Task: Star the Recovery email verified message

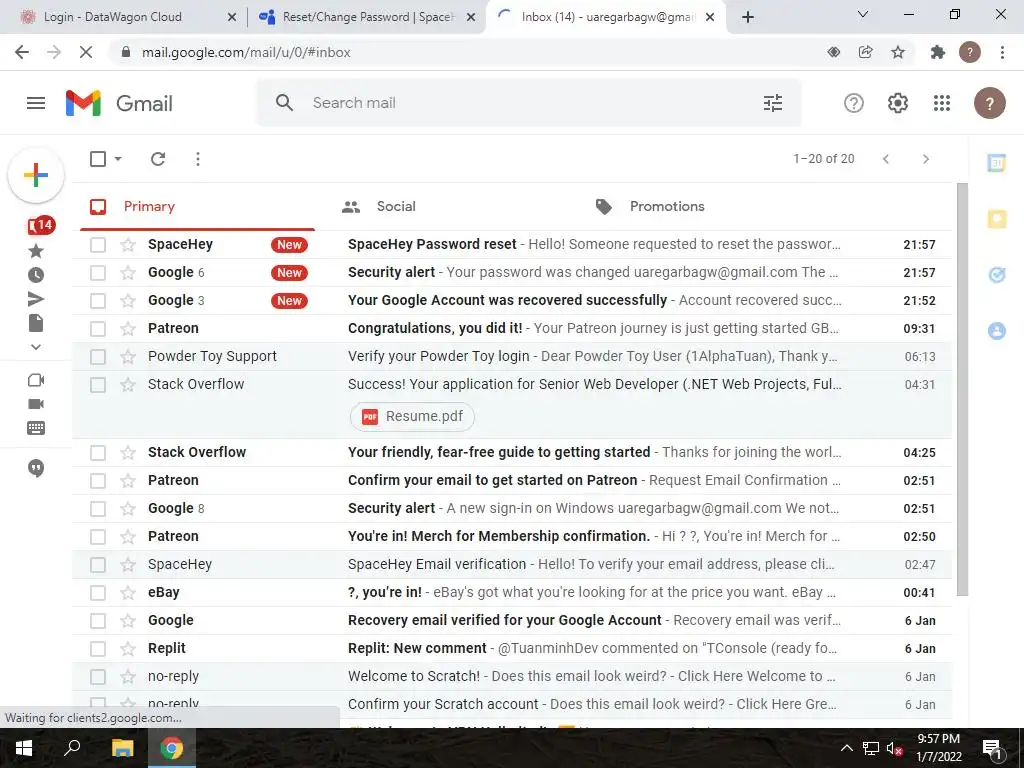Action: coord(128,620)
